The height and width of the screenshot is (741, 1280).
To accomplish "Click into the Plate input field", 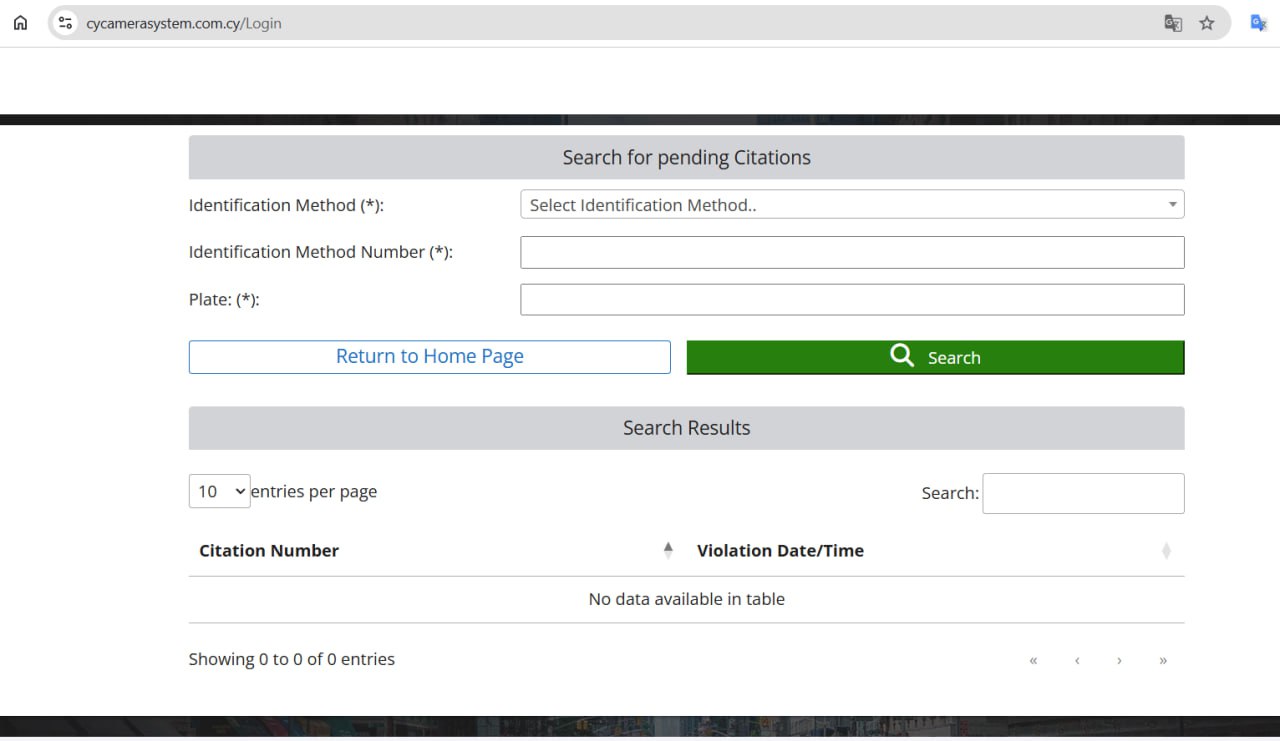I will pyautogui.click(x=852, y=299).
